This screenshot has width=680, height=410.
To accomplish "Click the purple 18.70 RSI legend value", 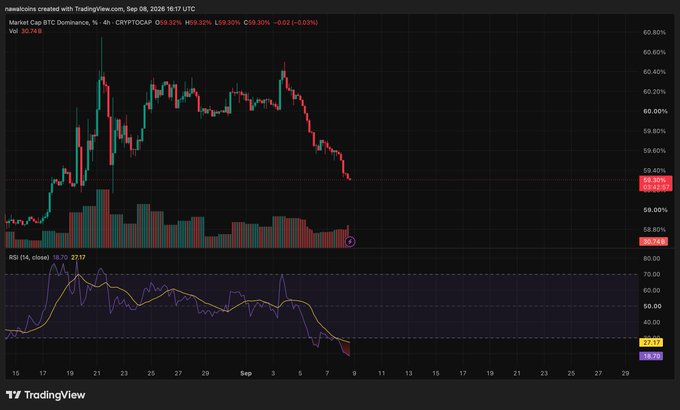I will pyautogui.click(x=60, y=257).
